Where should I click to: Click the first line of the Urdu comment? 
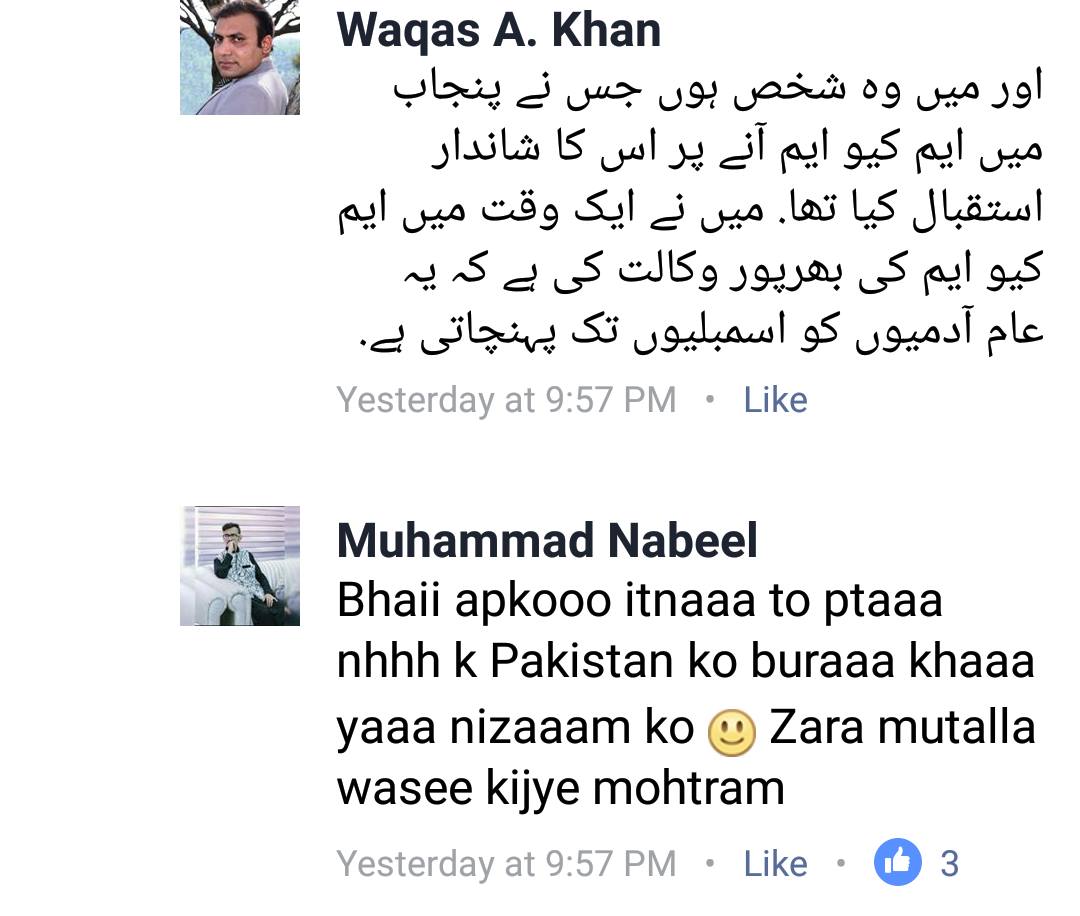pyautogui.click(x=718, y=90)
